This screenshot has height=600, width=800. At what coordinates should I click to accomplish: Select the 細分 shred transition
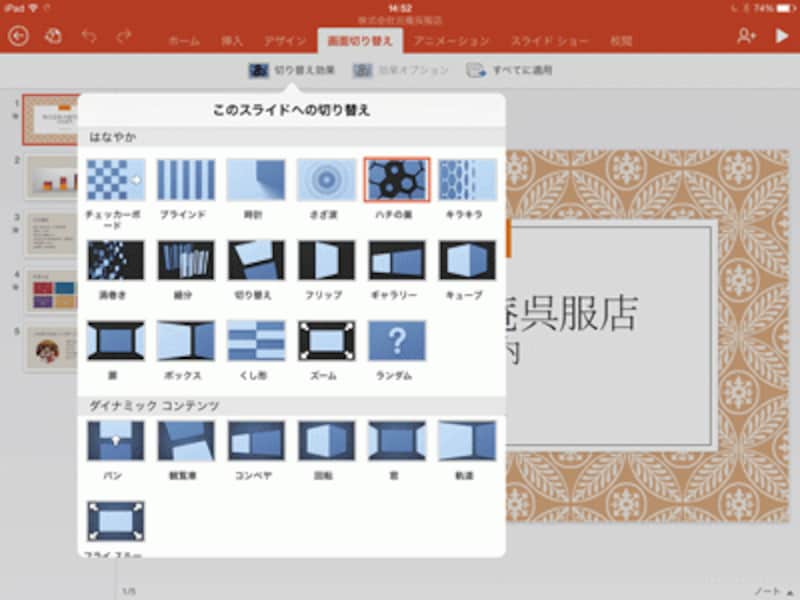click(x=186, y=260)
